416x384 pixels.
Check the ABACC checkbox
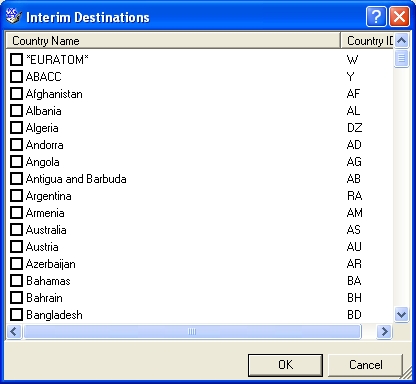point(16,77)
